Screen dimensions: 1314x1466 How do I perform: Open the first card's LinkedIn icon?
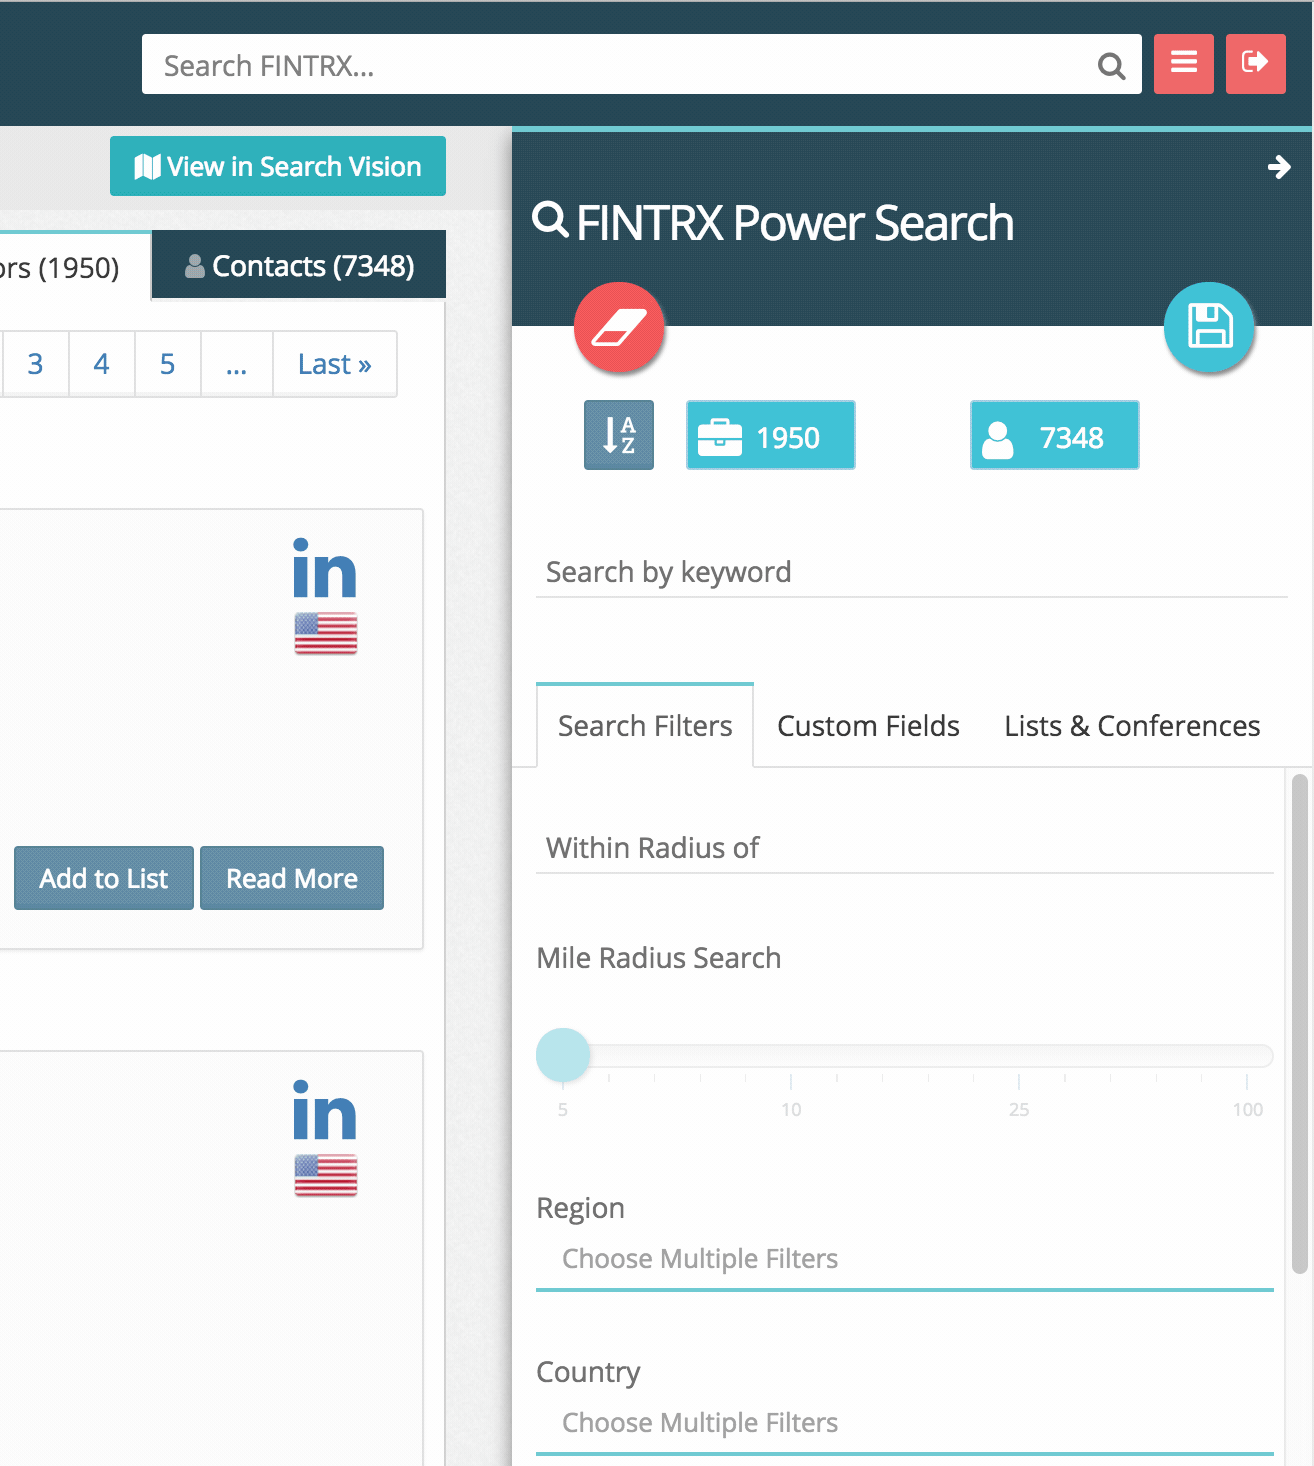point(325,568)
